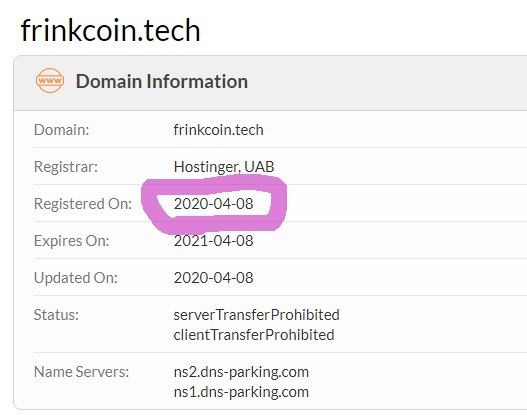The width and height of the screenshot is (527, 415).
Task: Click the Updated On date 2020-04-08
Action: click(213, 278)
